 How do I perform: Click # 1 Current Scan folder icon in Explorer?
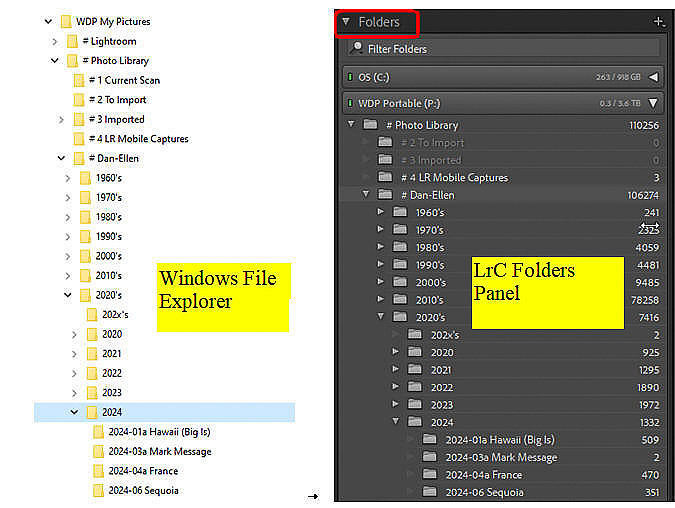(79, 81)
